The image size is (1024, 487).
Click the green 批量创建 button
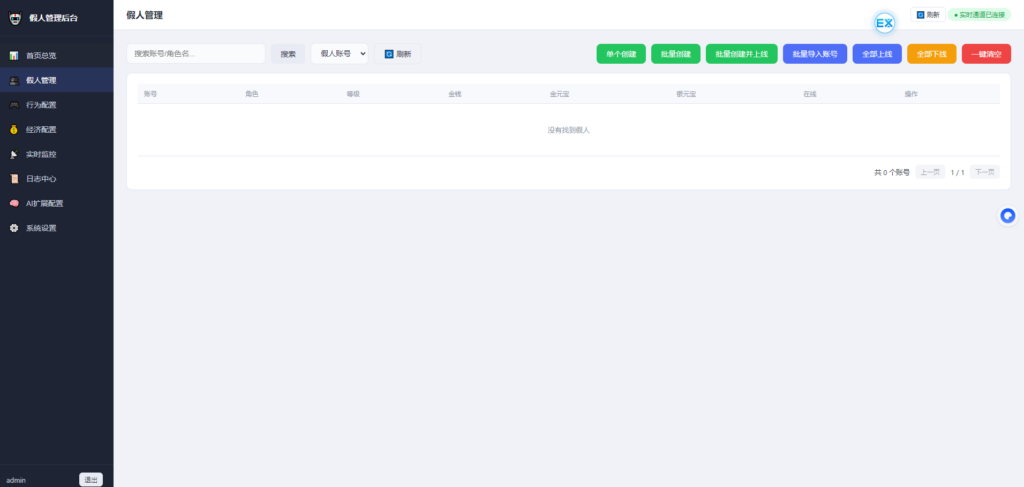tap(676, 54)
